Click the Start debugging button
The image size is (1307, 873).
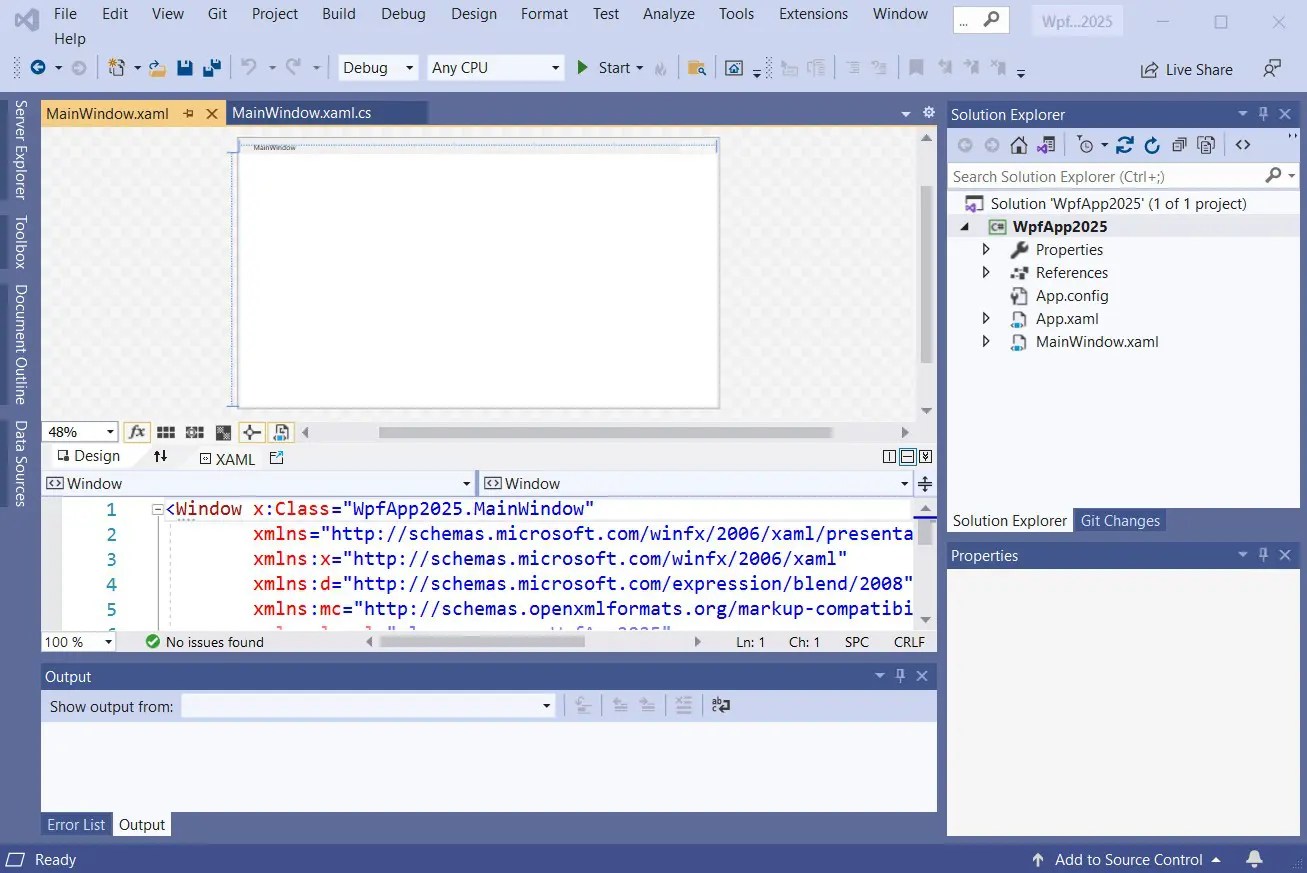coord(609,68)
